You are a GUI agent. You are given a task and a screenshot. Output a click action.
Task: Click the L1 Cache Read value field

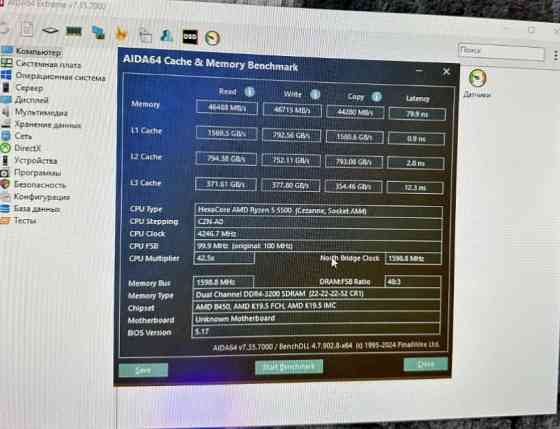pos(226,133)
